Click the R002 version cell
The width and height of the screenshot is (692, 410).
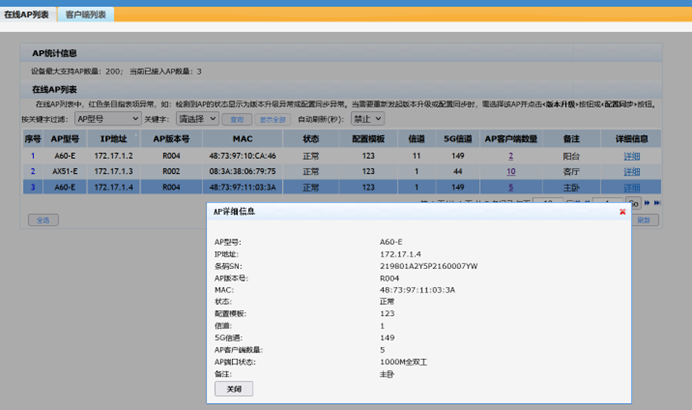(x=171, y=172)
